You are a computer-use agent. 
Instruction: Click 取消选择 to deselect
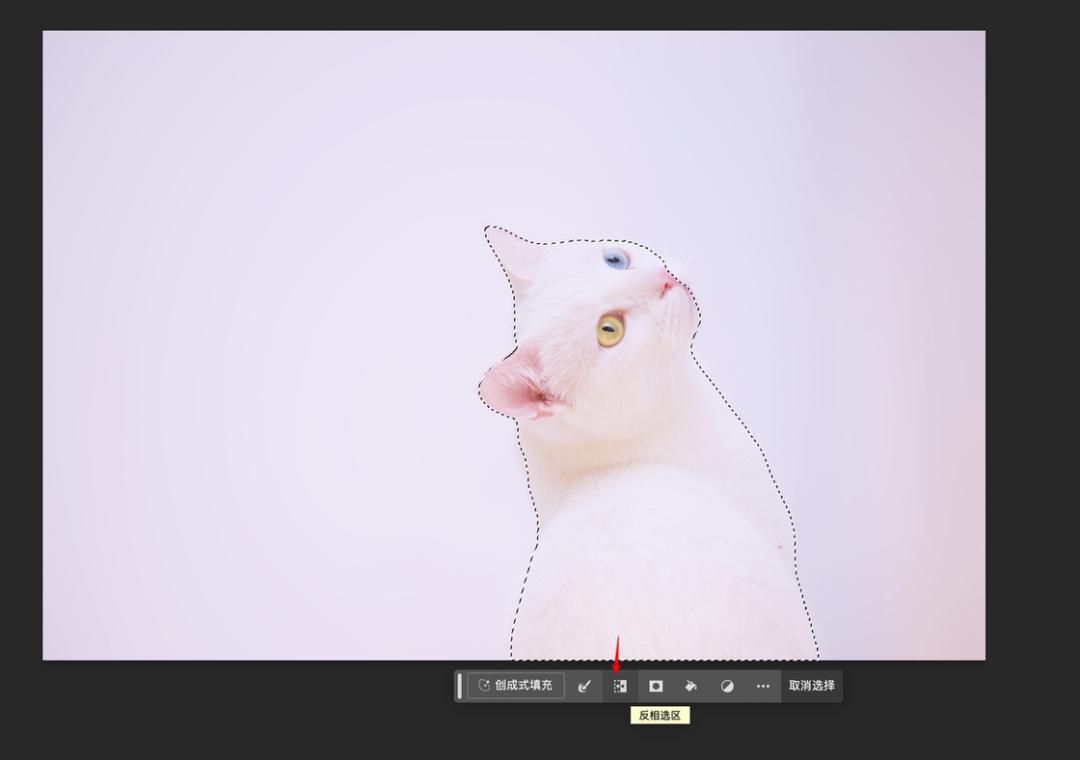click(811, 686)
